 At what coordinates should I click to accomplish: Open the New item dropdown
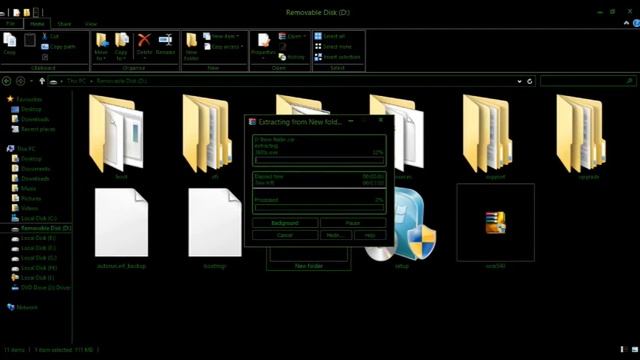point(222,36)
